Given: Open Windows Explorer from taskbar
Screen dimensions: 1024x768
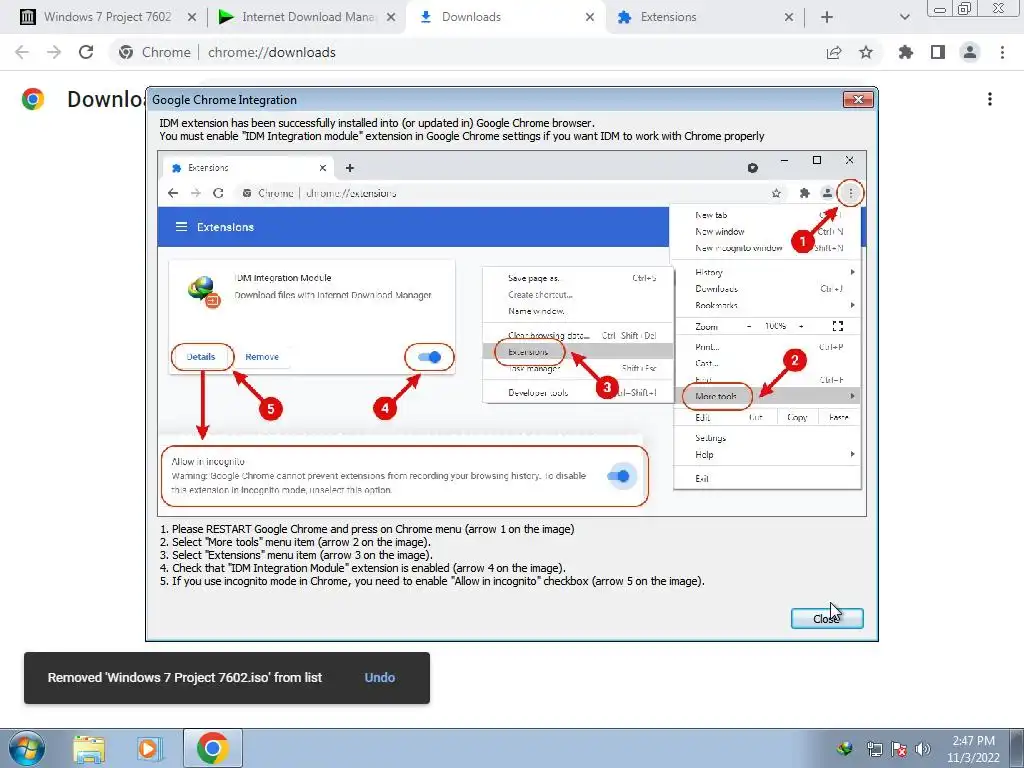Looking at the screenshot, I should click(x=89, y=748).
